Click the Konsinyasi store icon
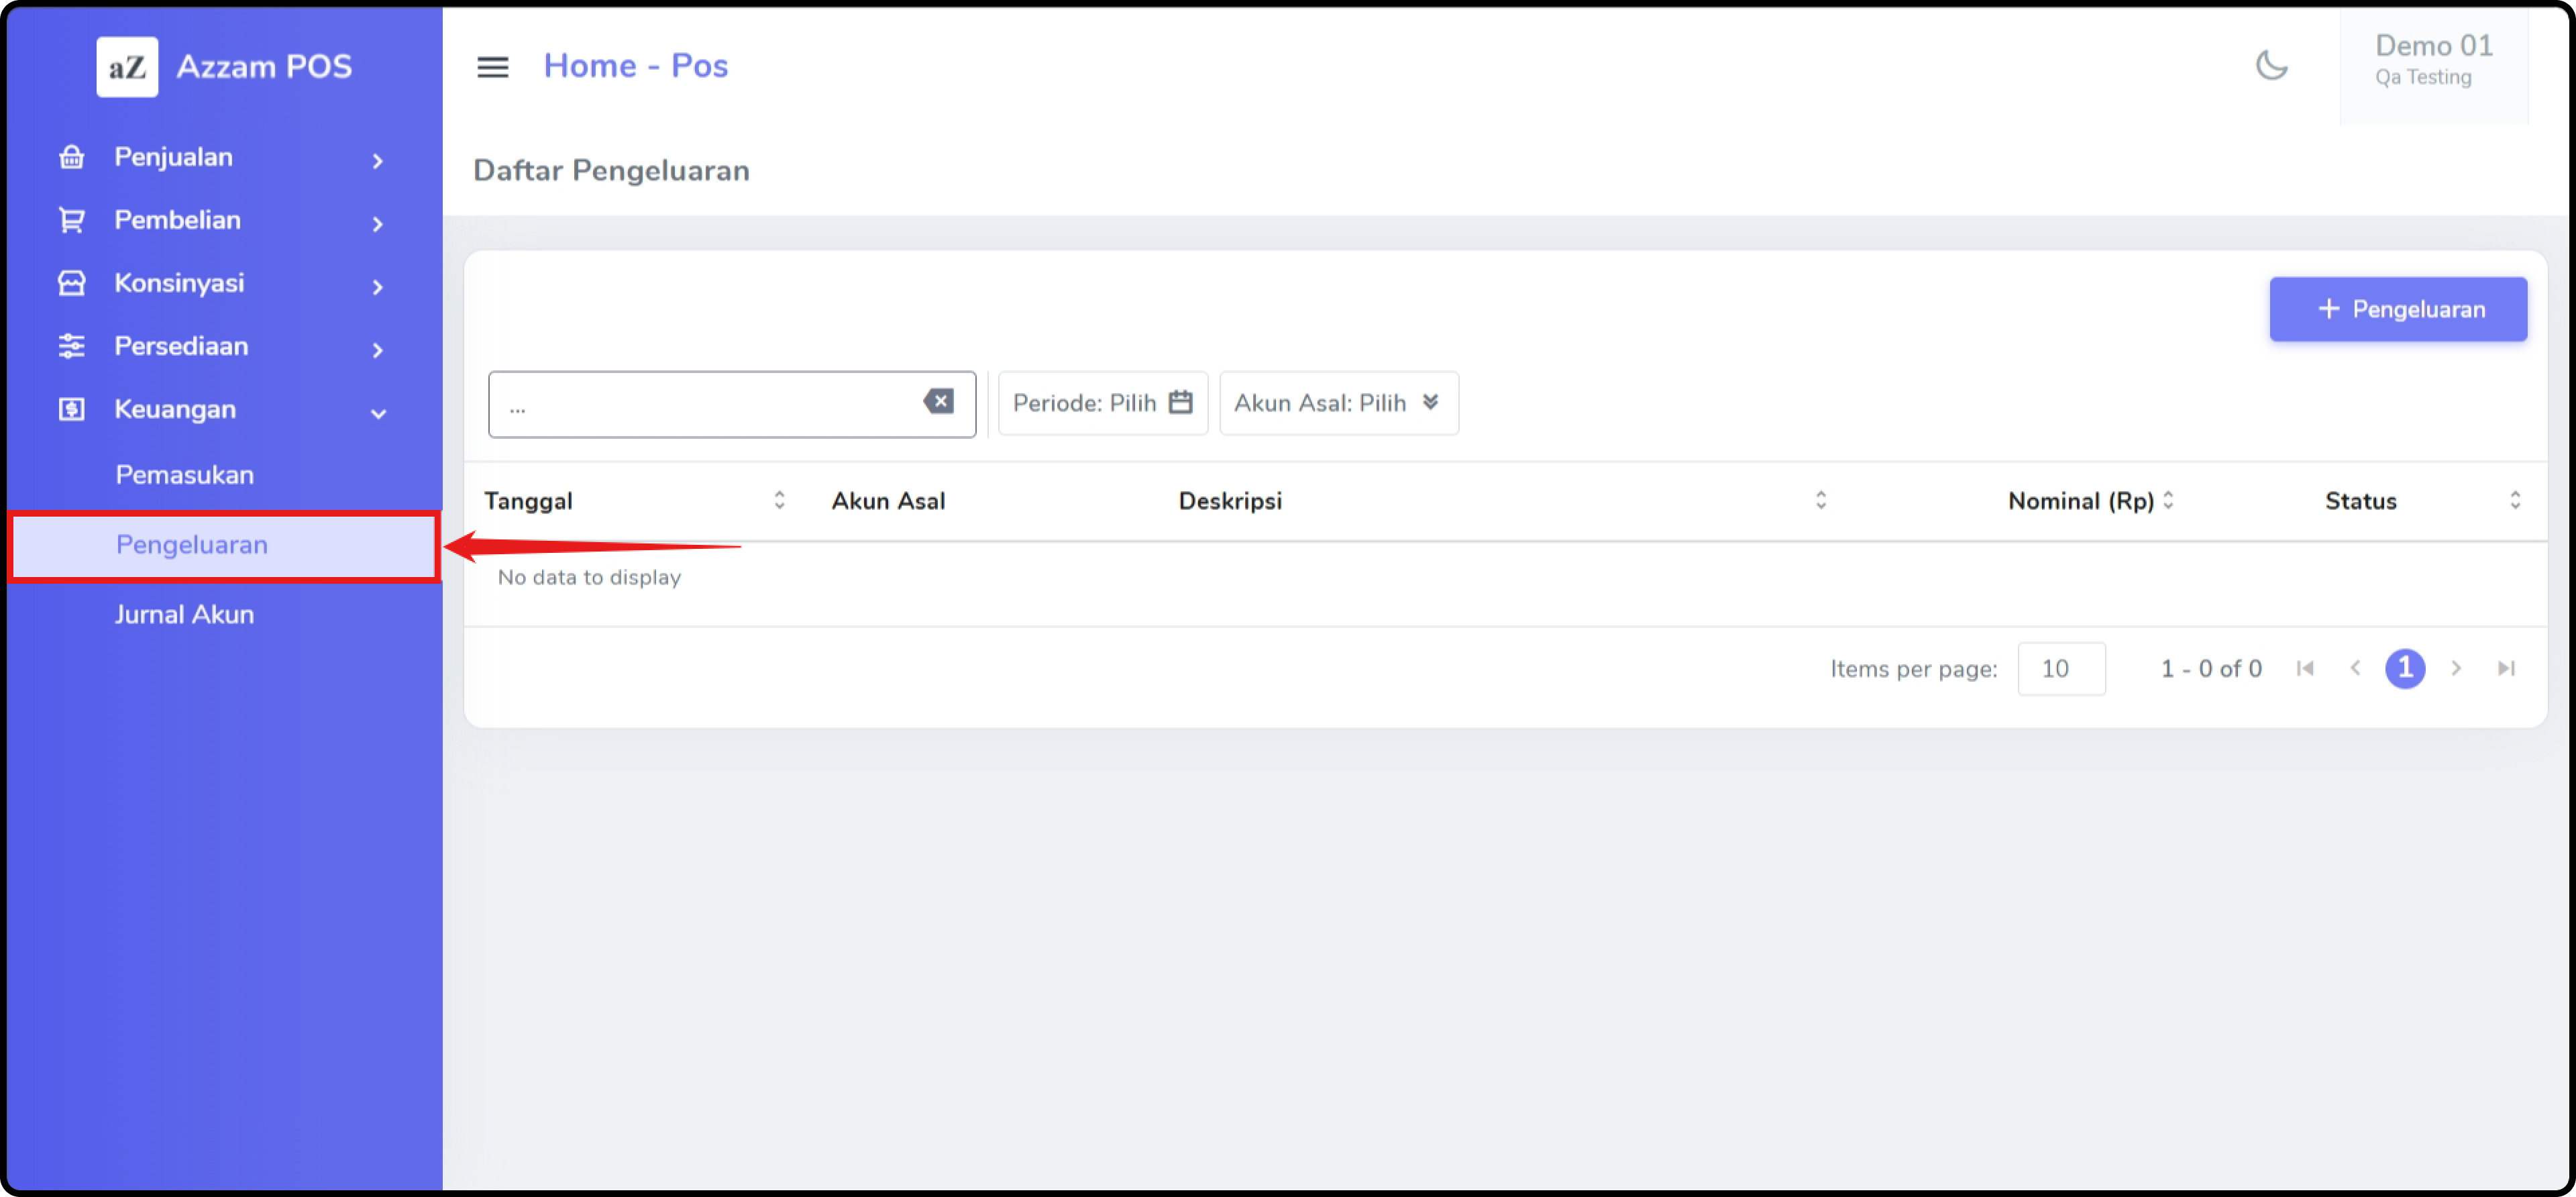This screenshot has width=2576, height=1197. [x=71, y=284]
